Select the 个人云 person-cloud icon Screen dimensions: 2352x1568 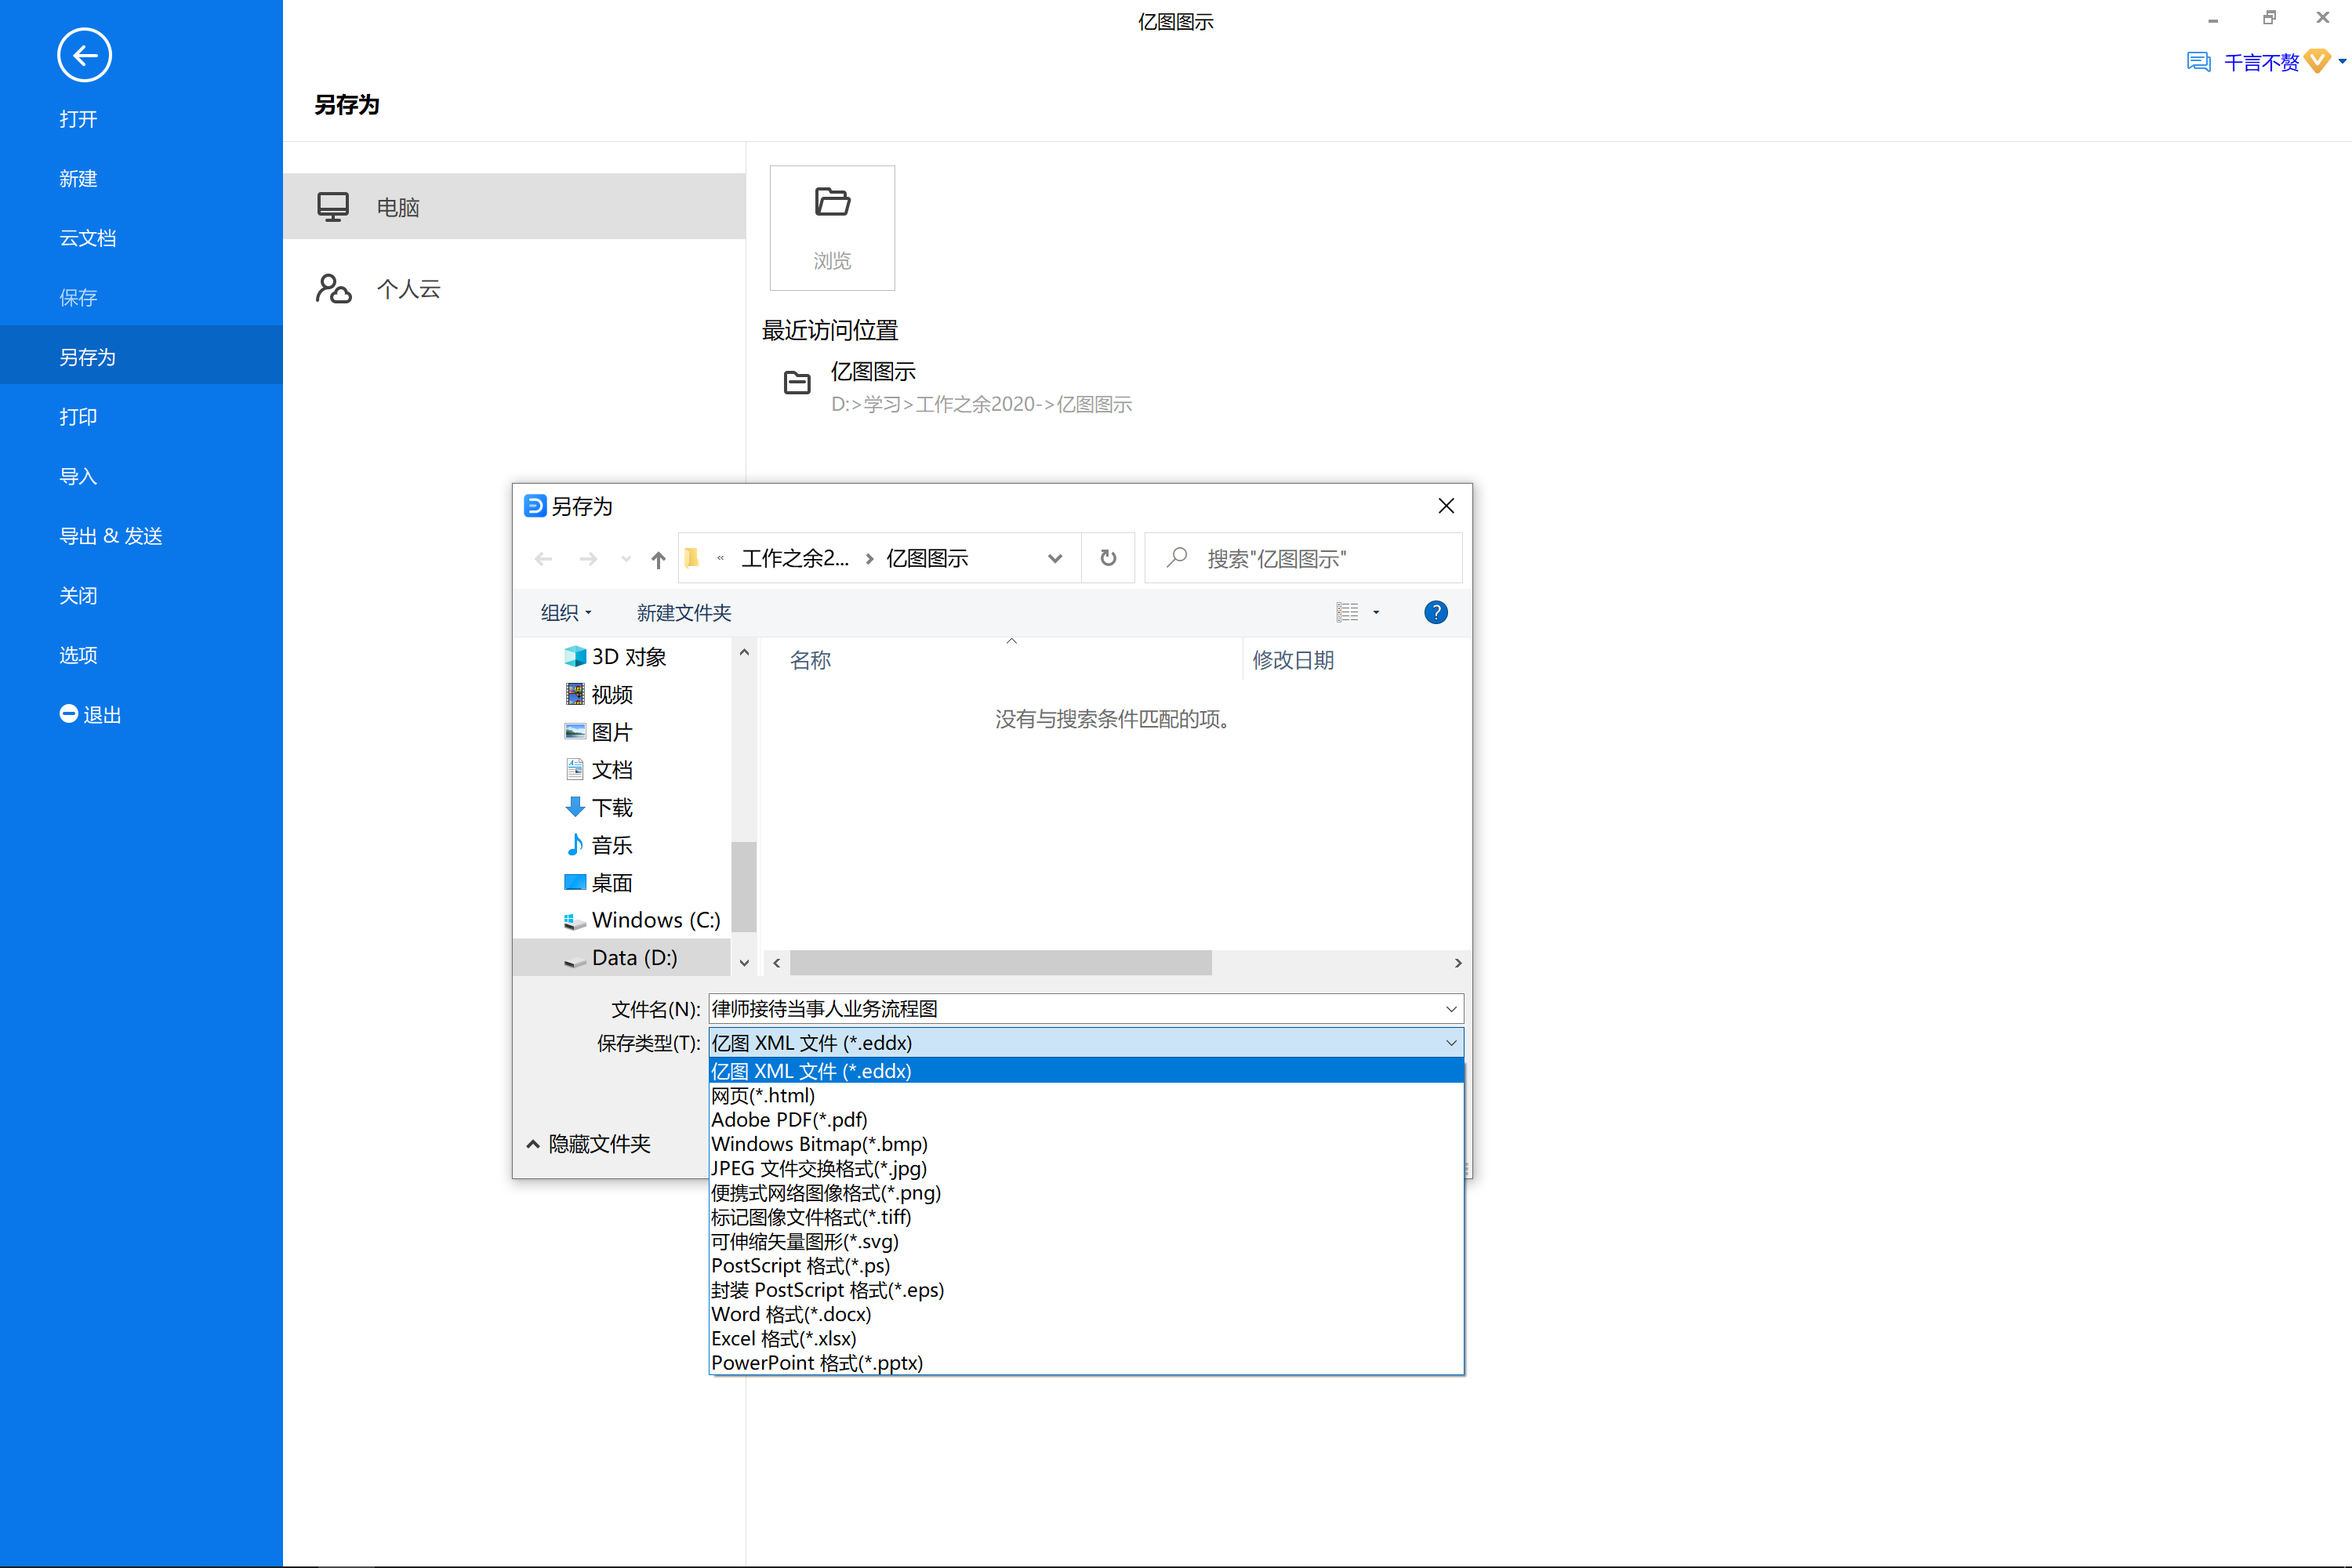(333, 288)
